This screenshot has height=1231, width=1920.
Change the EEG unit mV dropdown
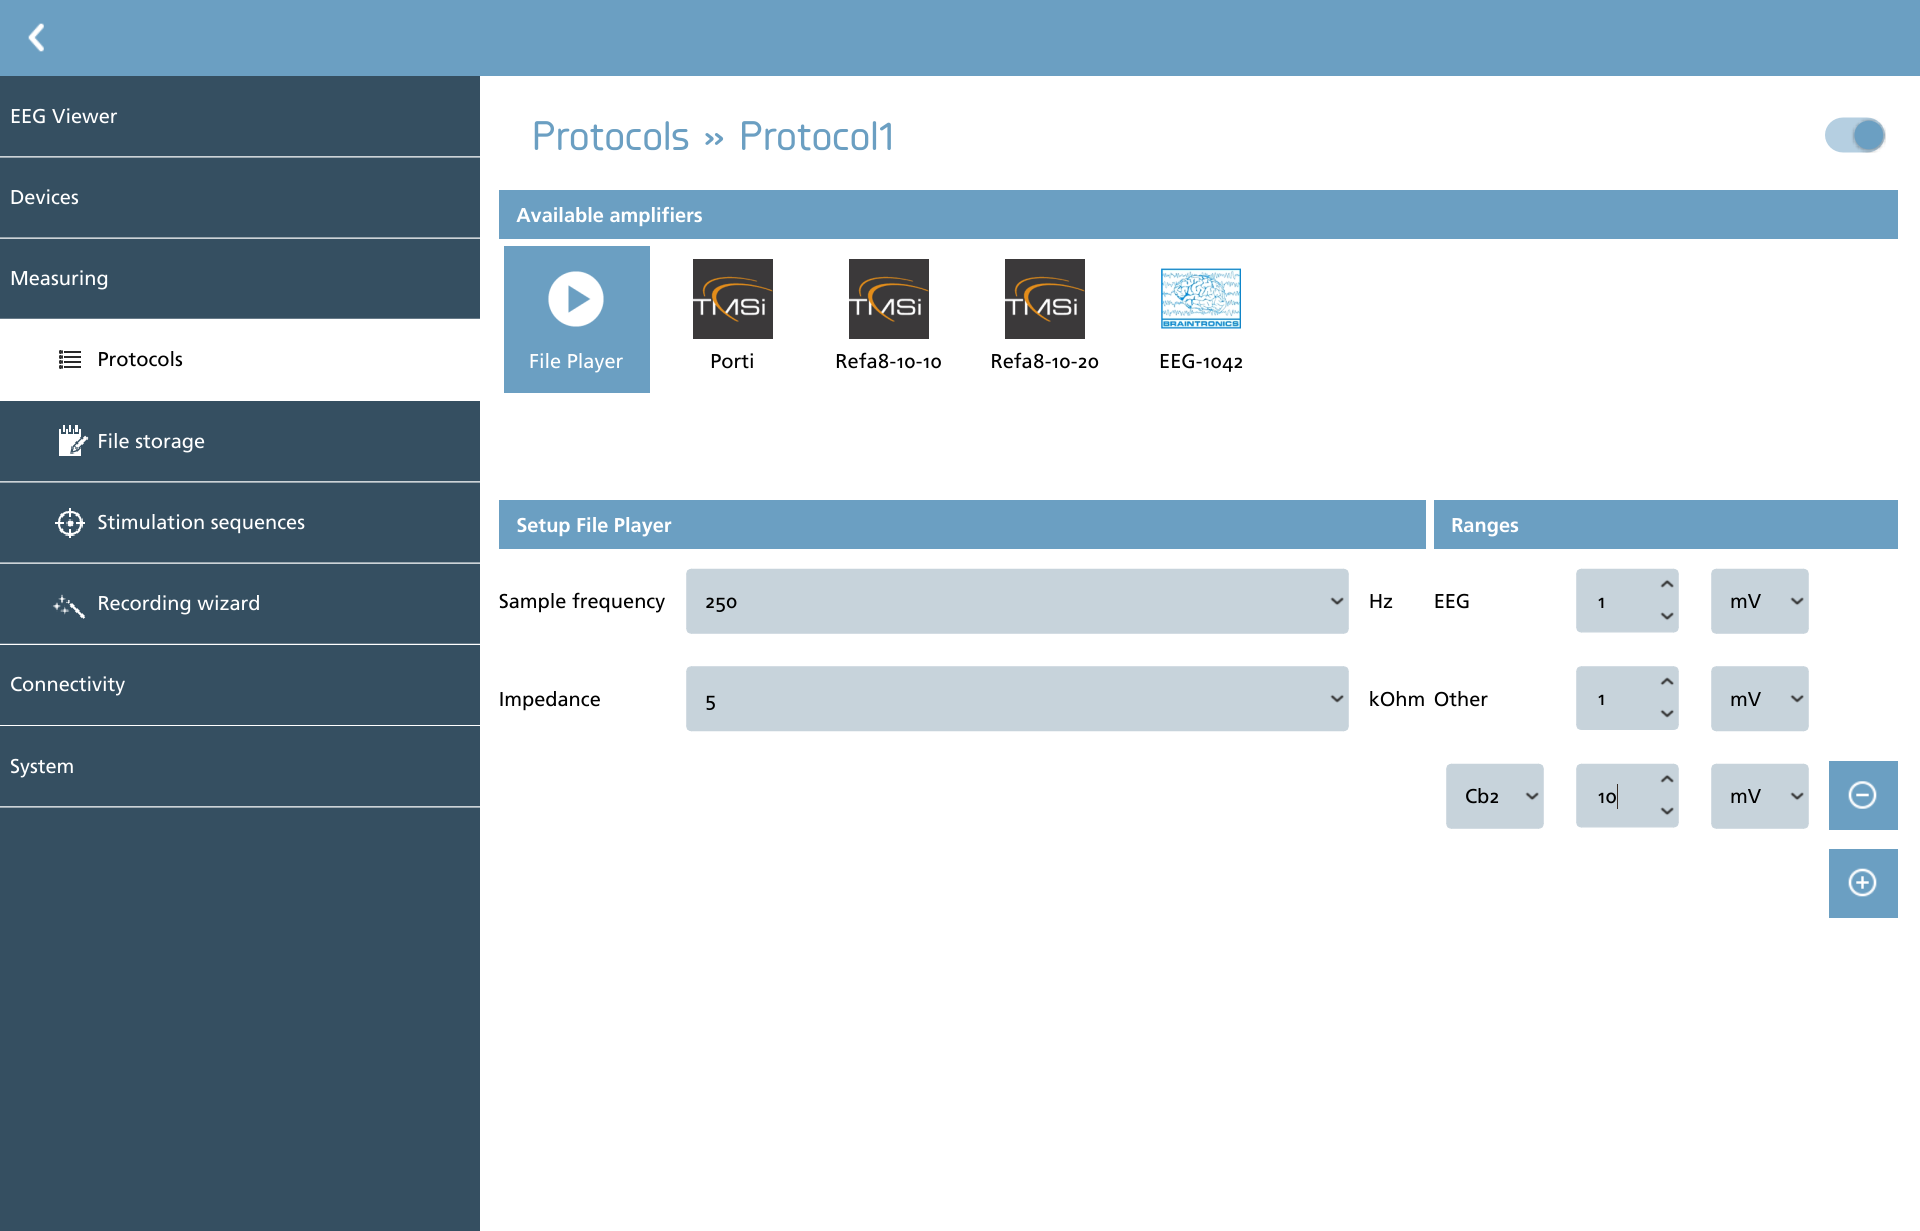coord(1760,601)
